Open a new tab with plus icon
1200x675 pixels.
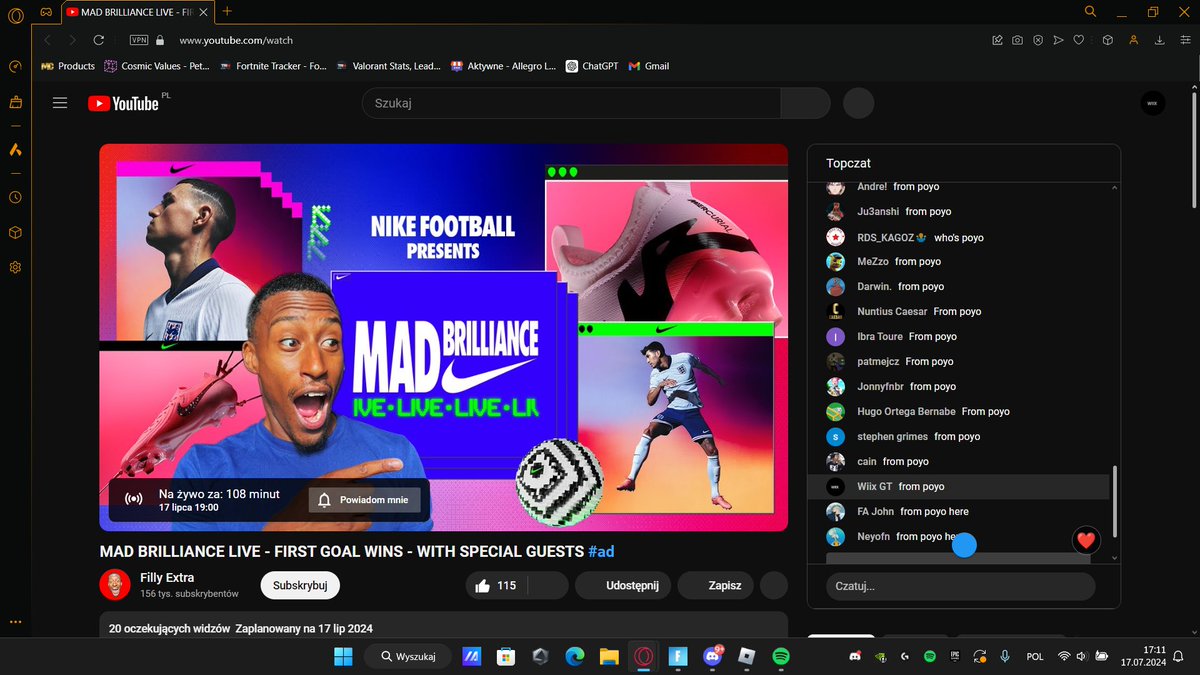point(227,11)
